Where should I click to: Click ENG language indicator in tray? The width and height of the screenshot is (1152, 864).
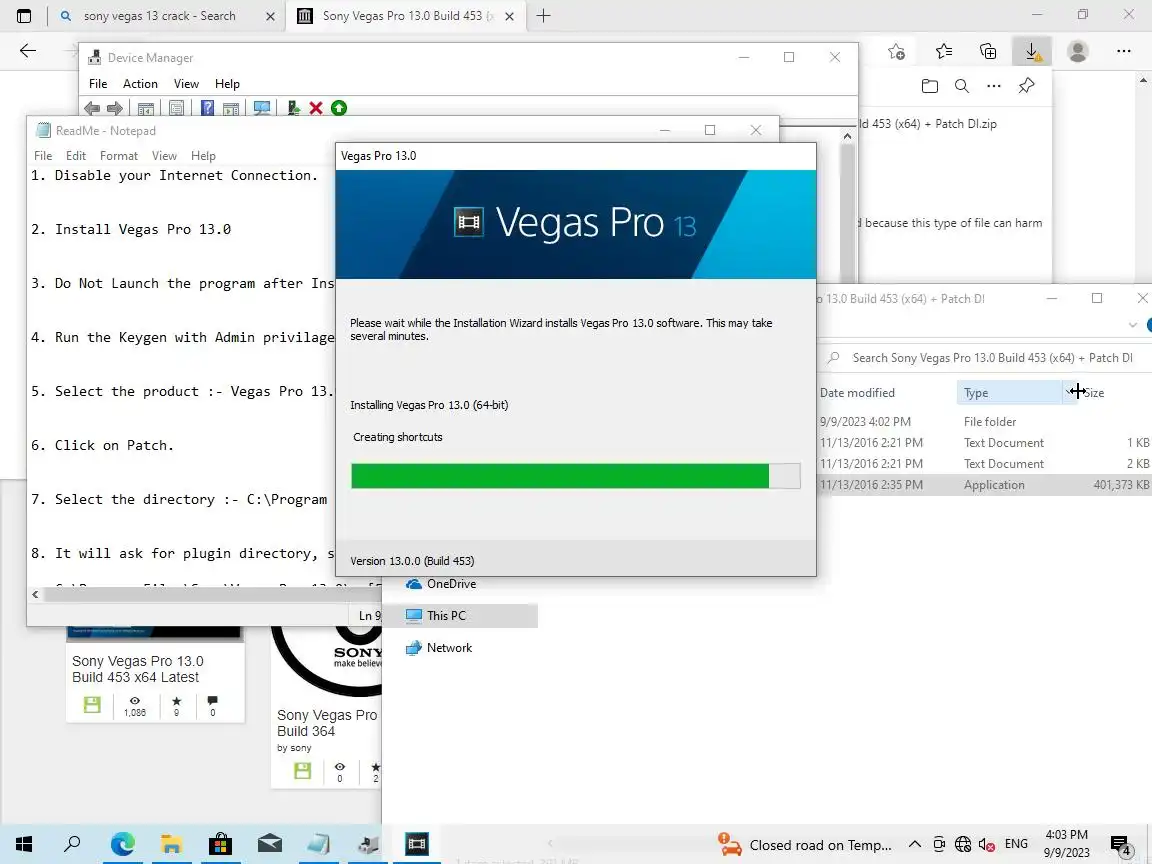tap(1016, 844)
